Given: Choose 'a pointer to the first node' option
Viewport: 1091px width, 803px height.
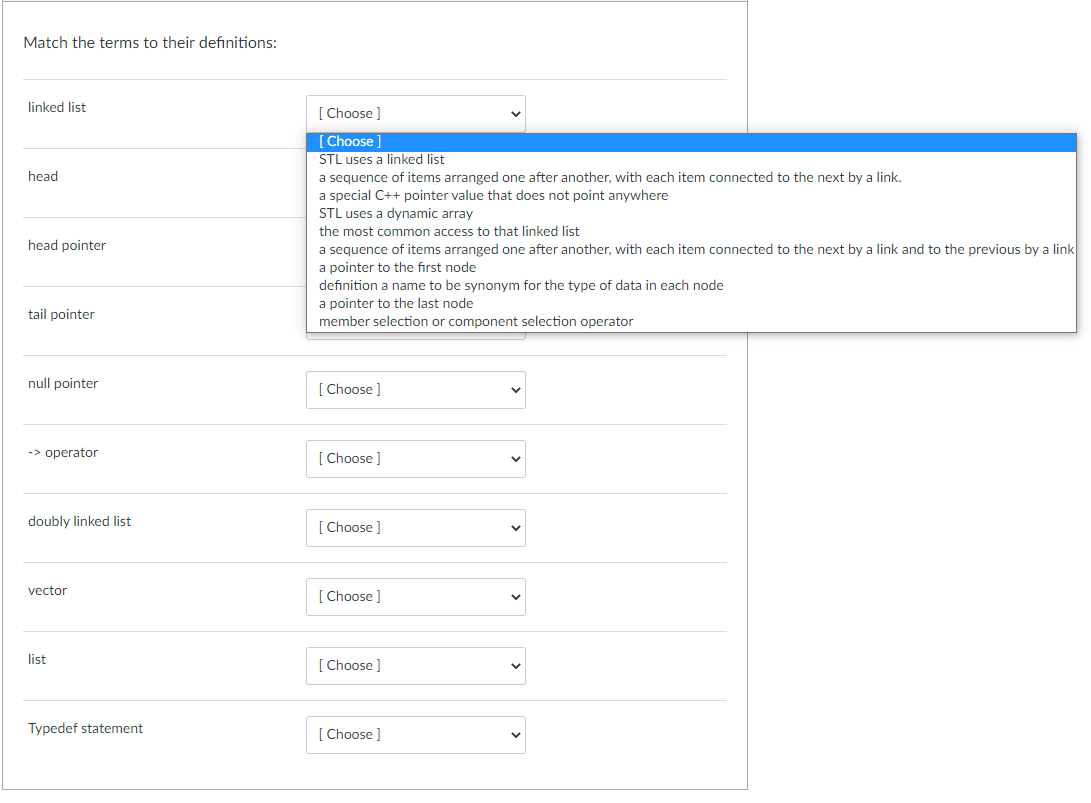Looking at the screenshot, I should pos(691,267).
